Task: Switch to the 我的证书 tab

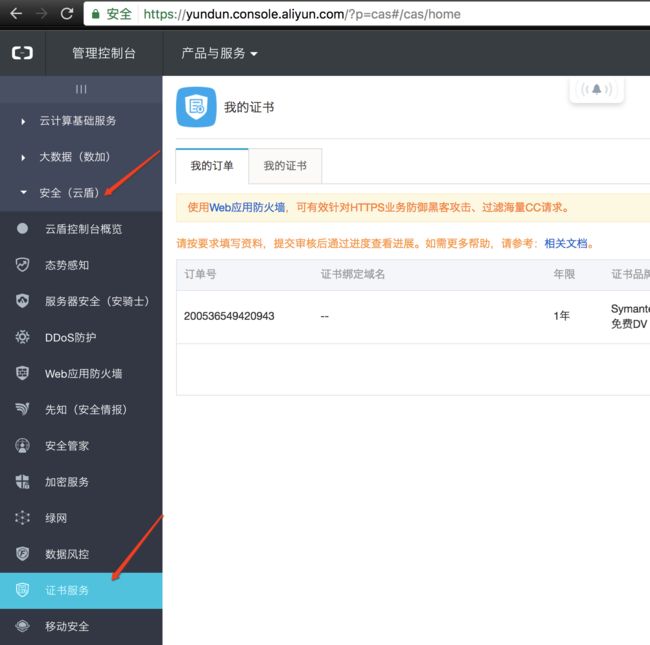Action: 285,166
